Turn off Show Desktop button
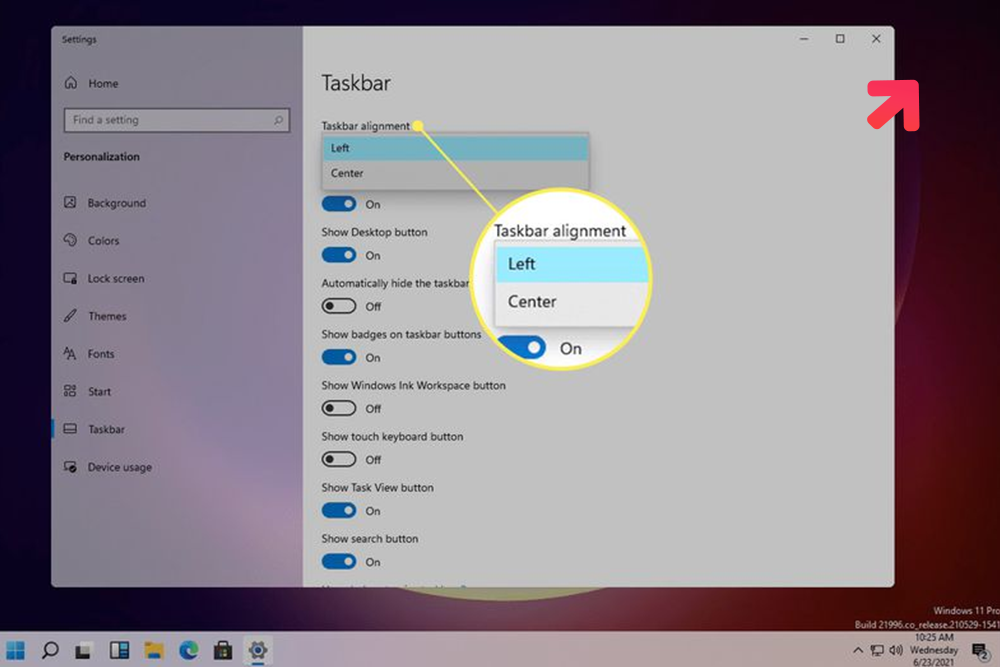 (x=339, y=255)
